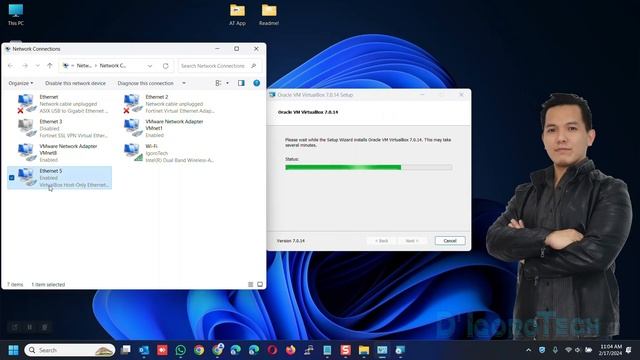Click the VirtualBox installation progress bar
Viewport: 640px width, 360px height.
pyautogui.click(x=369, y=167)
